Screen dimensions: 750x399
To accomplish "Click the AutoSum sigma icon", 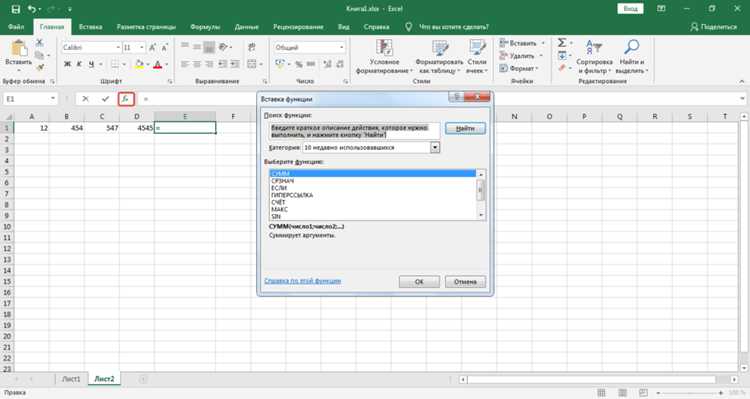I will [562, 43].
